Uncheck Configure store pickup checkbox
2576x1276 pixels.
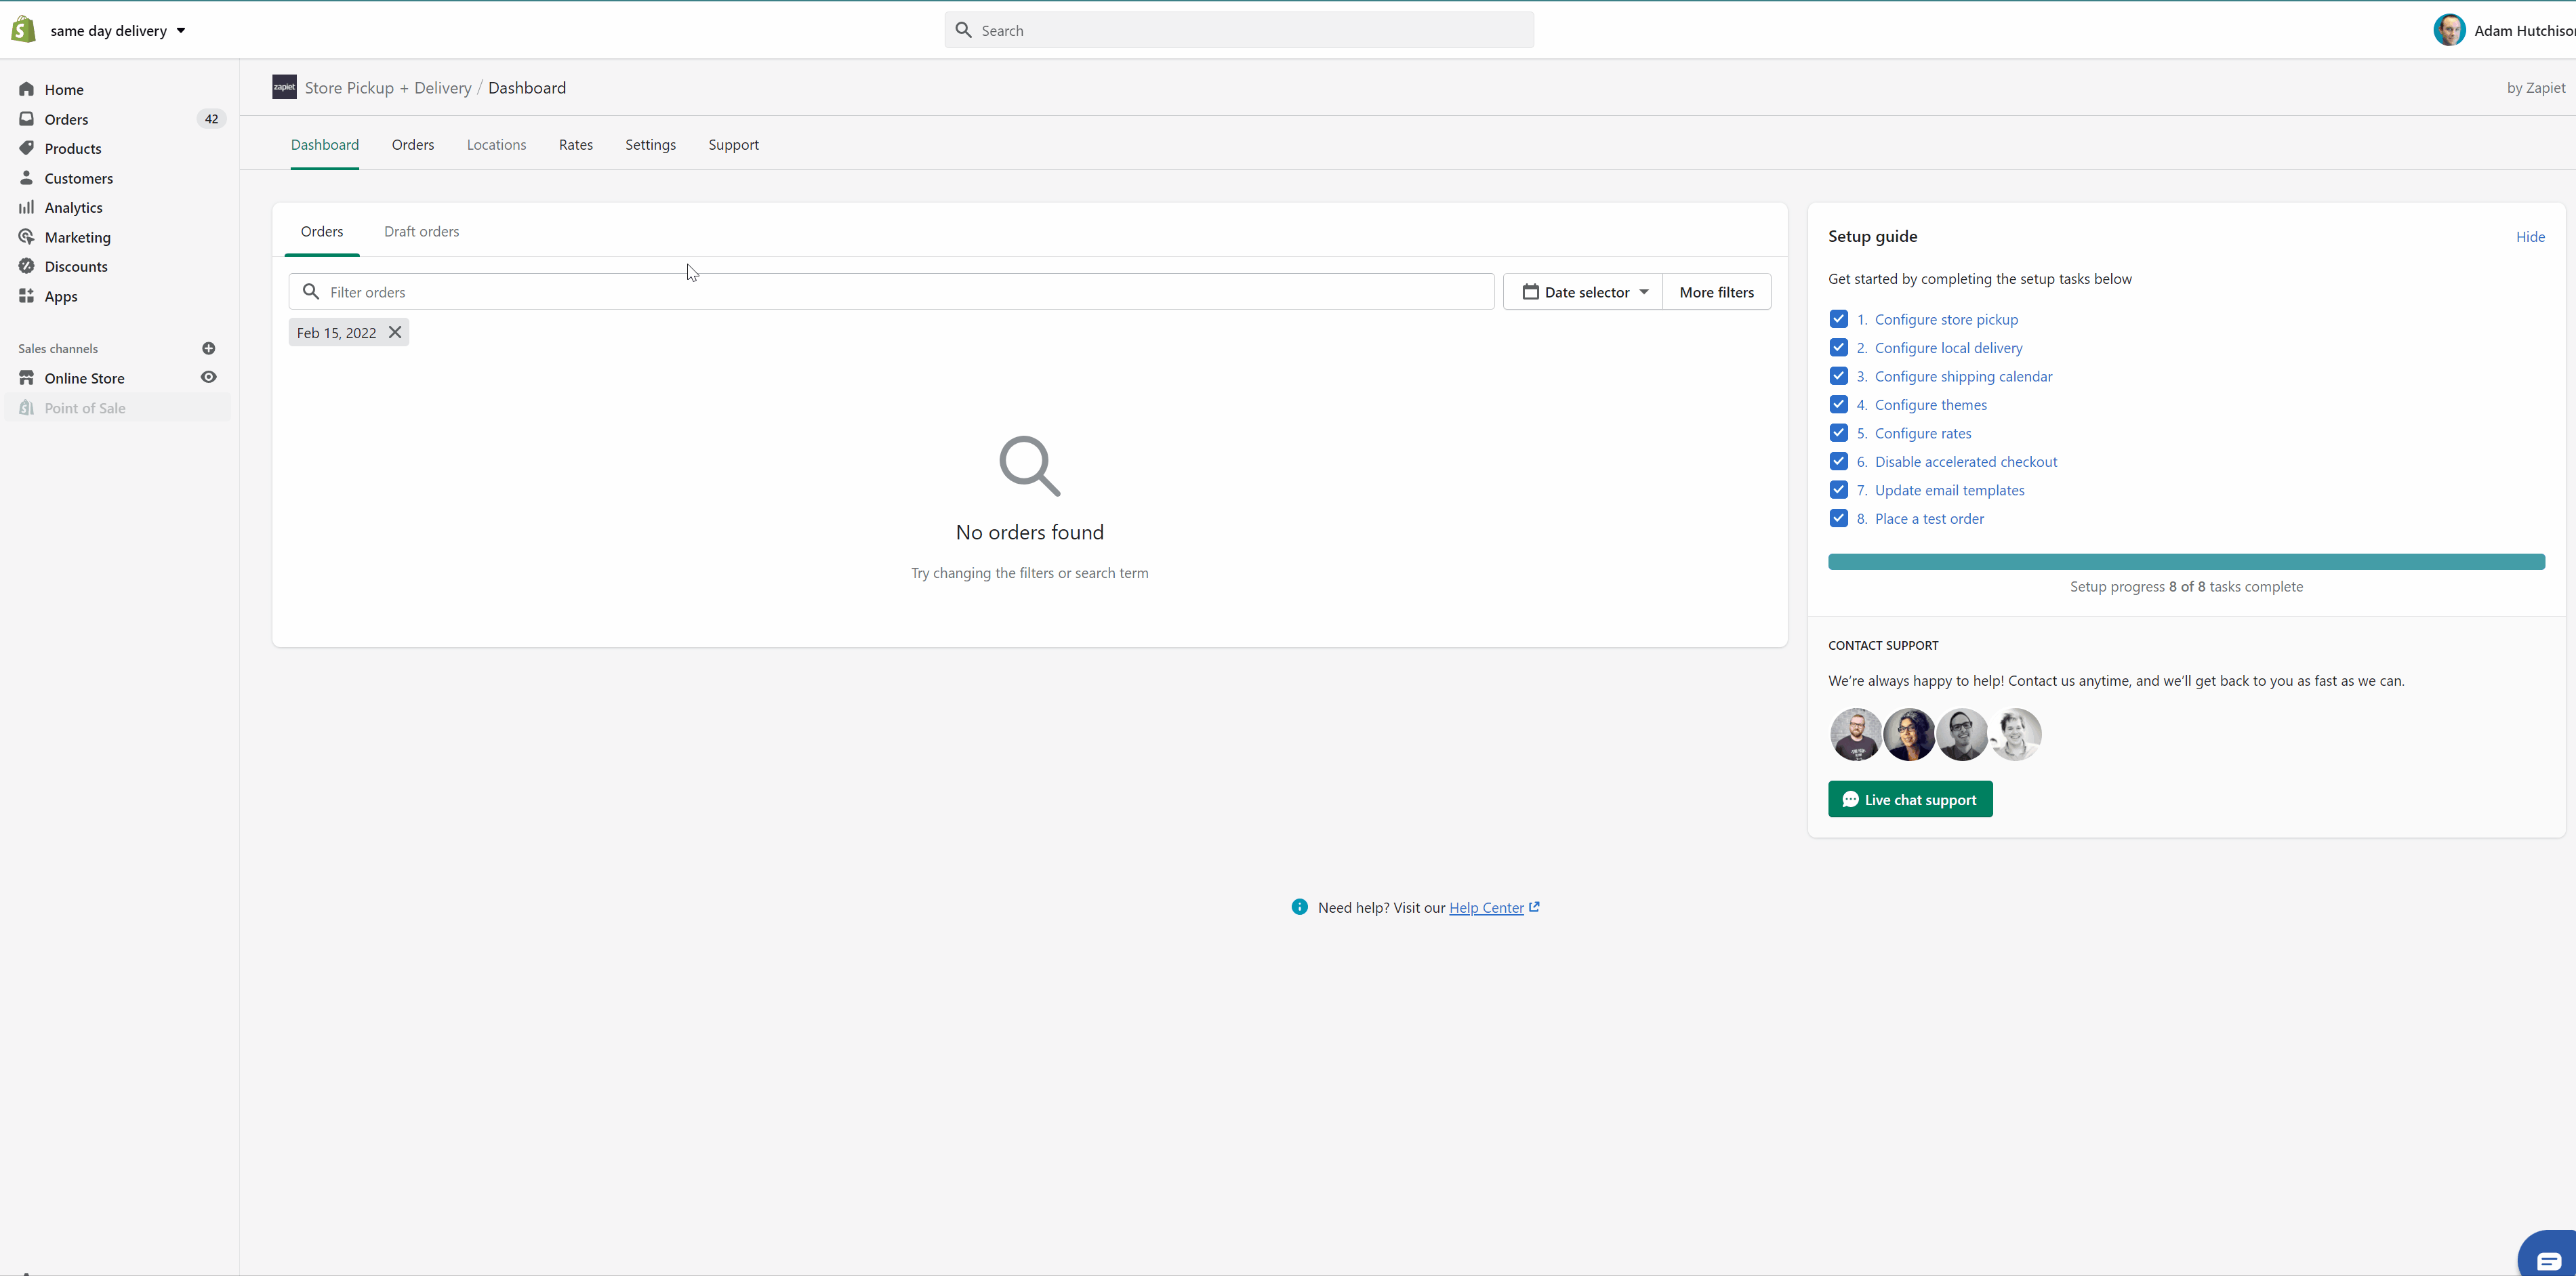coord(1838,319)
